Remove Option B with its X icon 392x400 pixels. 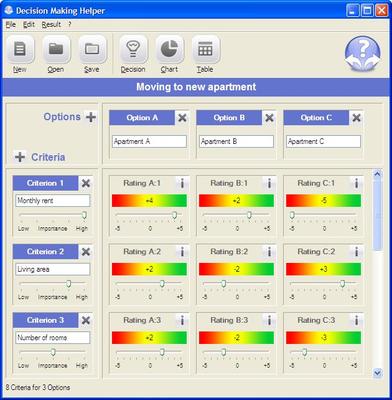269,118
